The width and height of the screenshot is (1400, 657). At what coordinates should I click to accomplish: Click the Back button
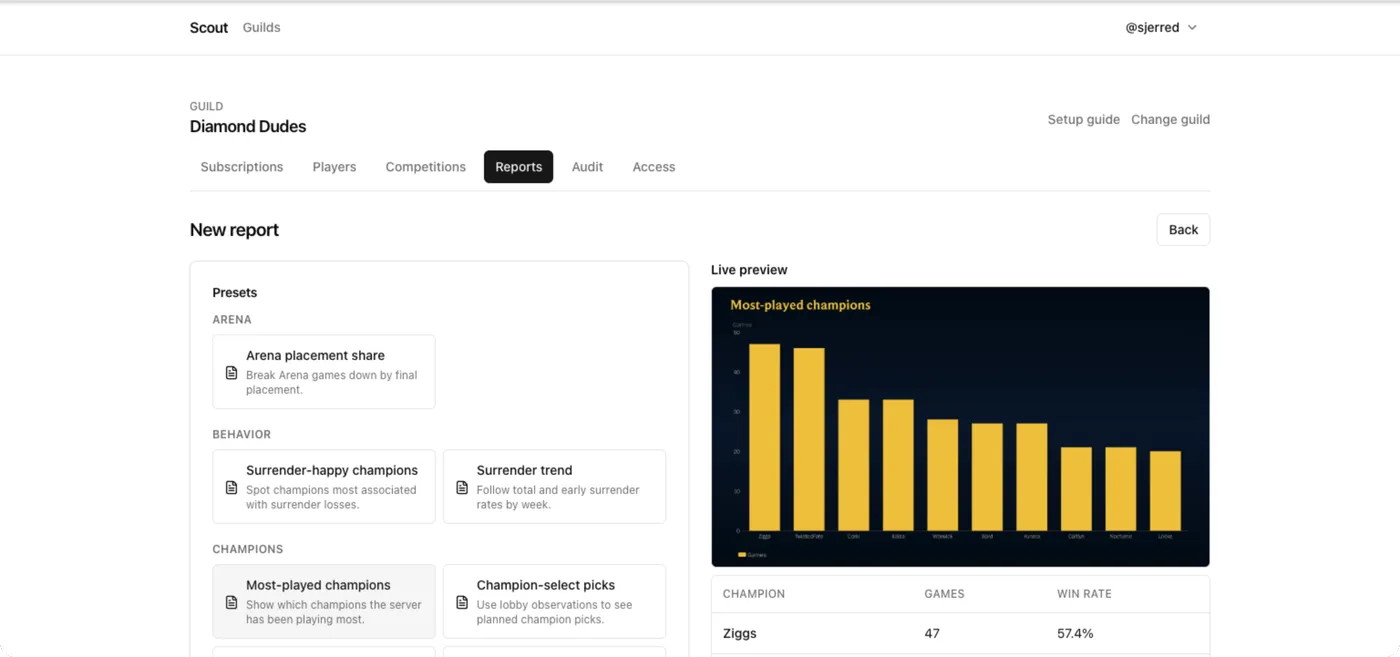[x=1183, y=230]
